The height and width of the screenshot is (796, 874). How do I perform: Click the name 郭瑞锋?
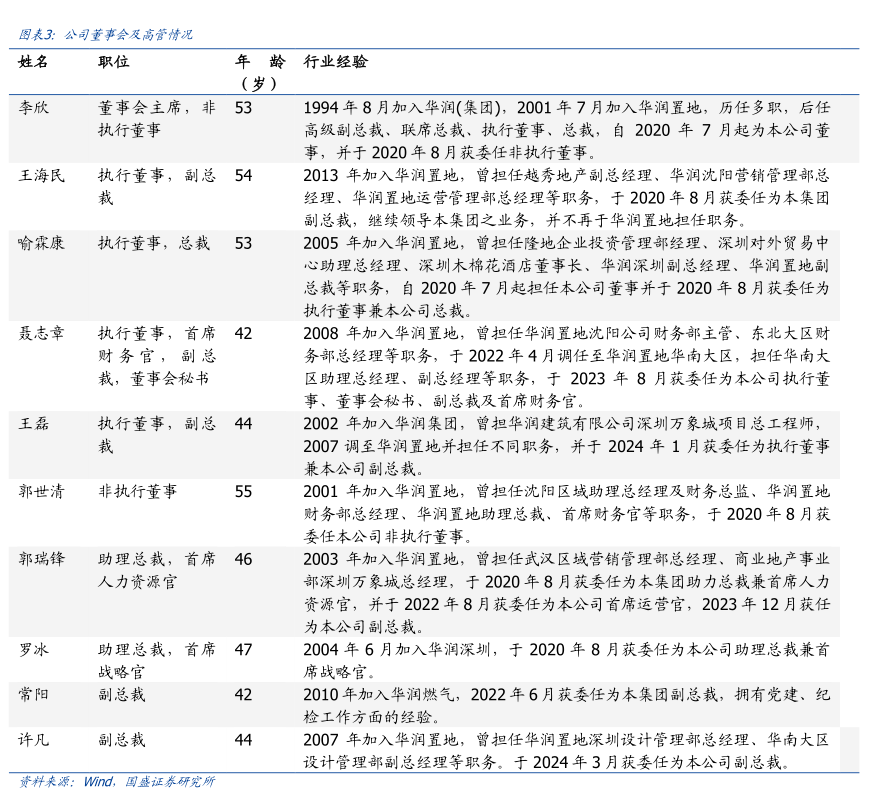[41, 559]
